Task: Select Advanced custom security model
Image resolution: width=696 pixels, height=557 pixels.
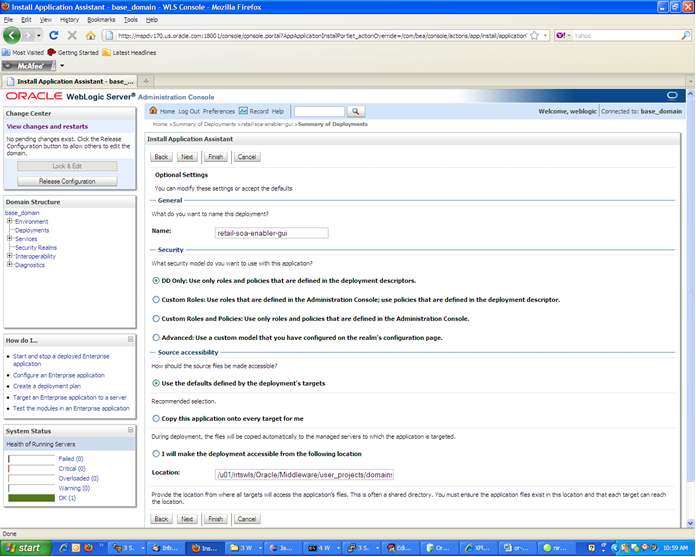Action: point(156,337)
